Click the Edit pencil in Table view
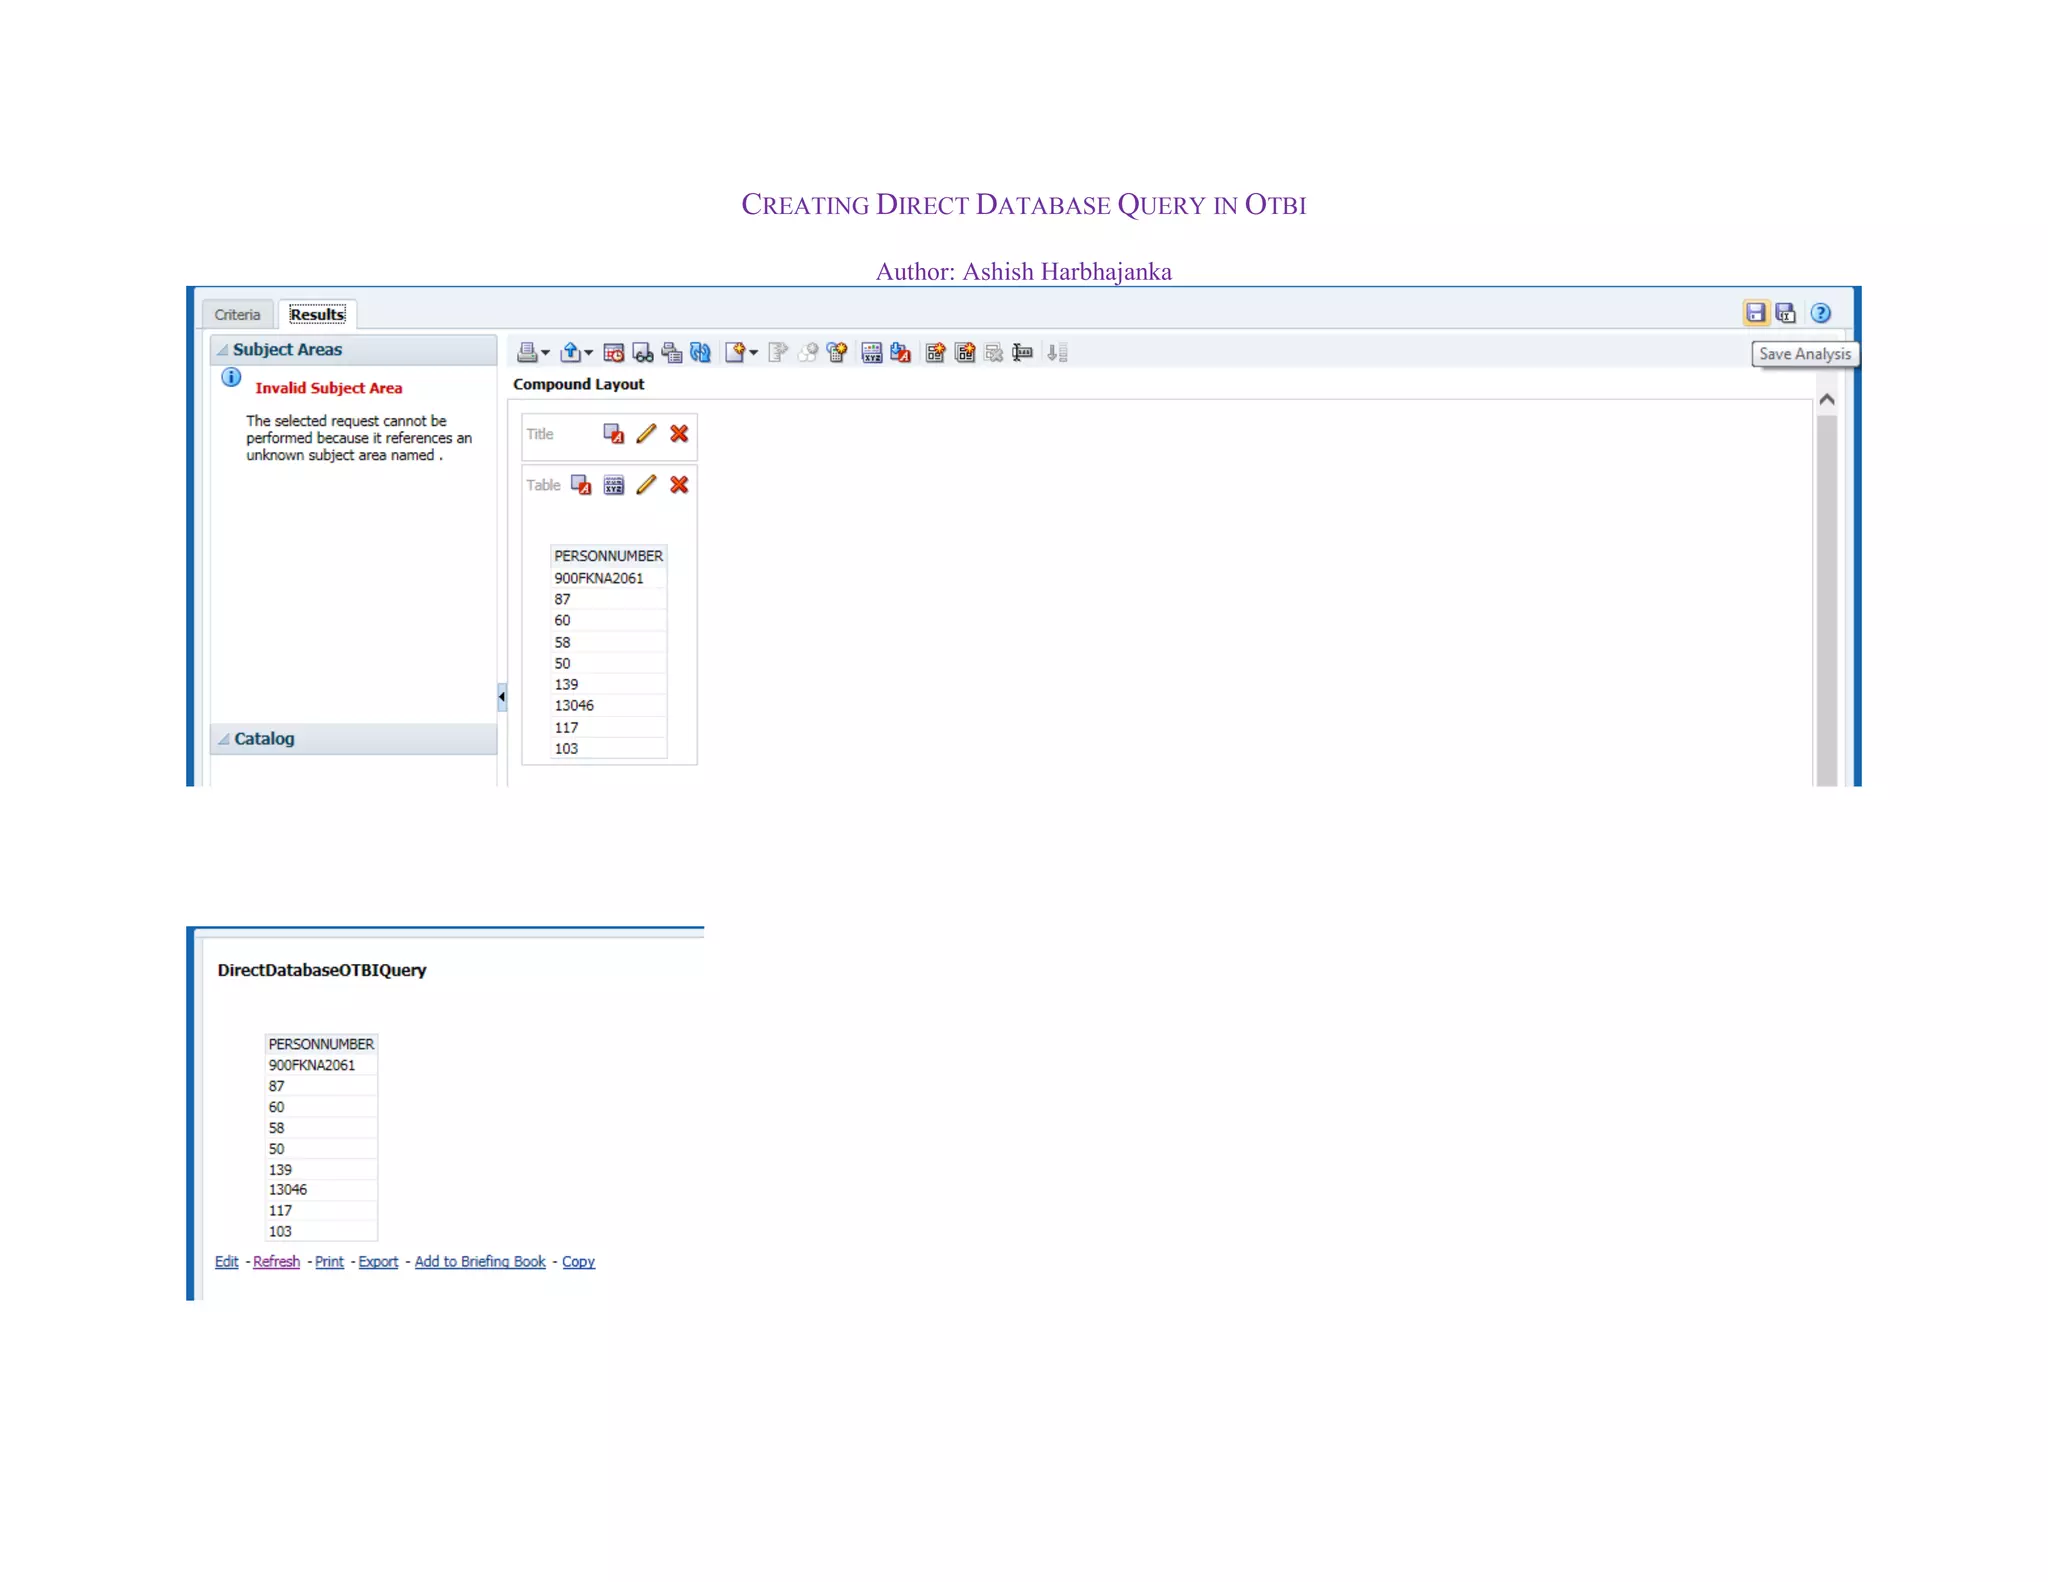This screenshot has height=1582, width=2048. (646, 485)
